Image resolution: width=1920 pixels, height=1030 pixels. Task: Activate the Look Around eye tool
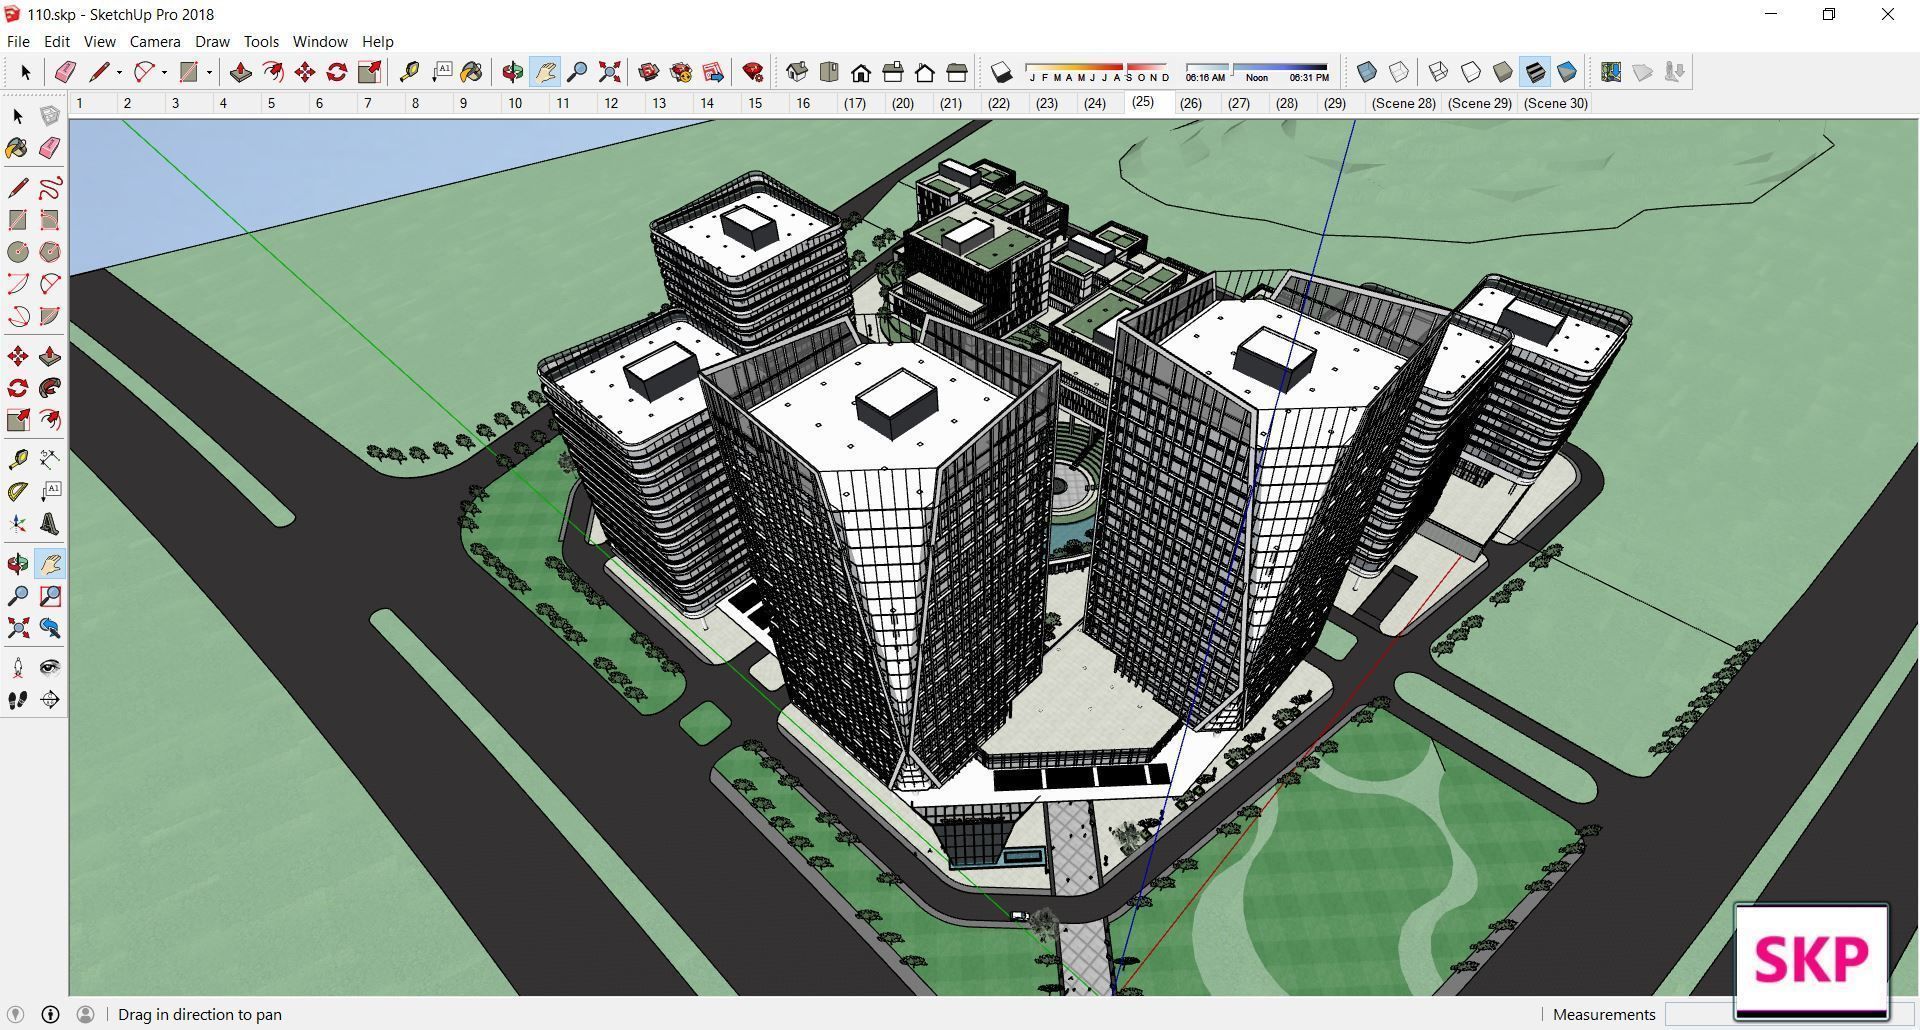(x=50, y=668)
